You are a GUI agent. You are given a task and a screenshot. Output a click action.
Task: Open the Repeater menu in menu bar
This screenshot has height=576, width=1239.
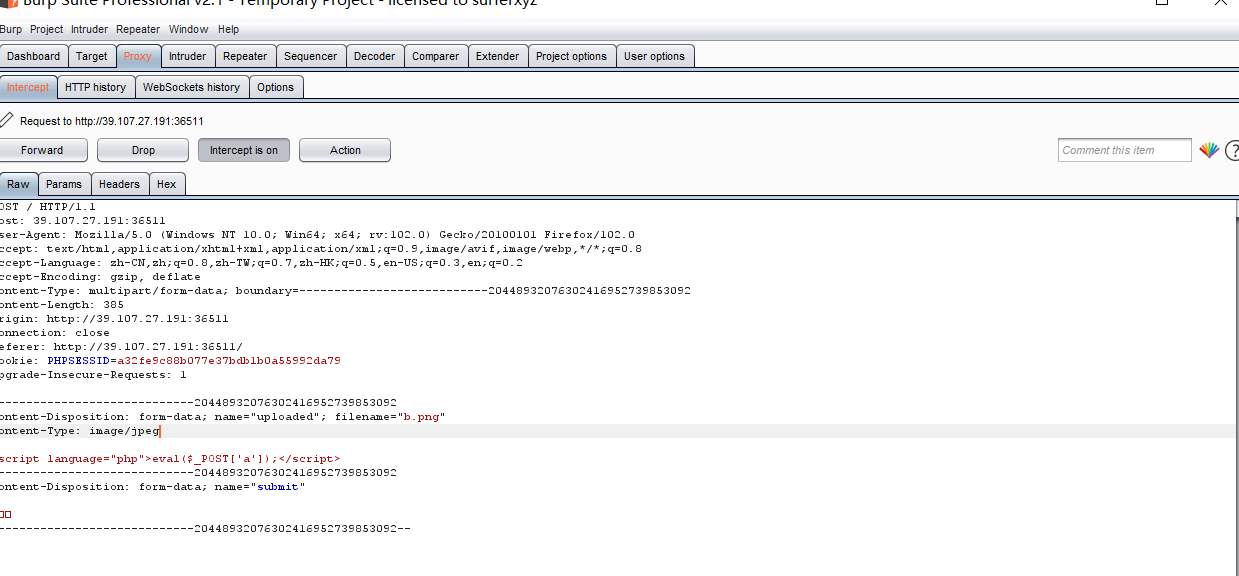[x=138, y=29]
